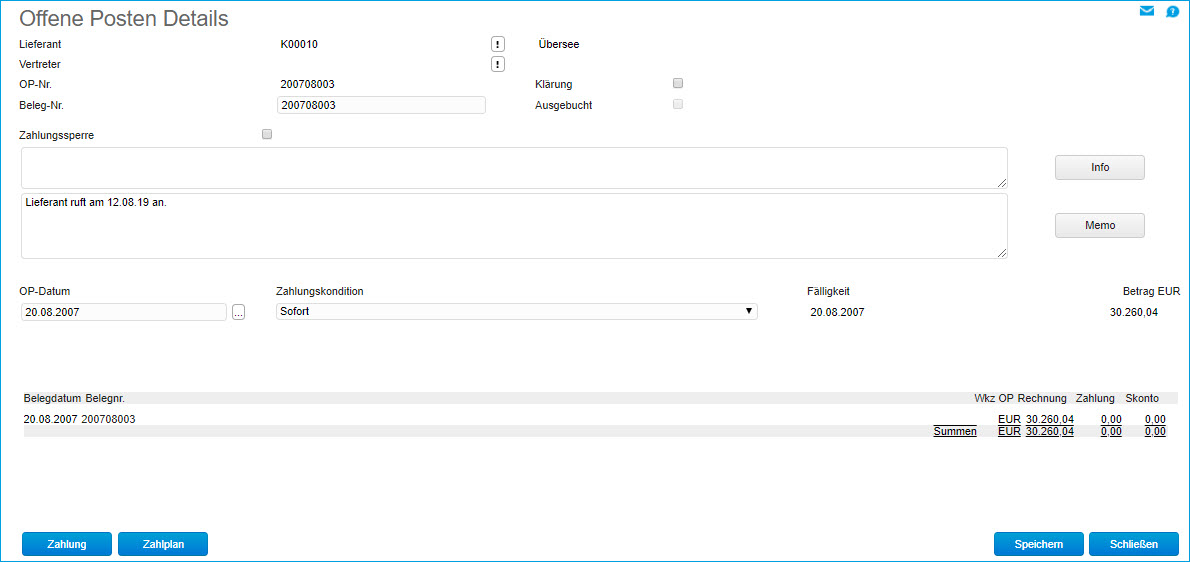1190x562 pixels.
Task: Click into the Beleg-Nr. input field
Action: pos(380,105)
